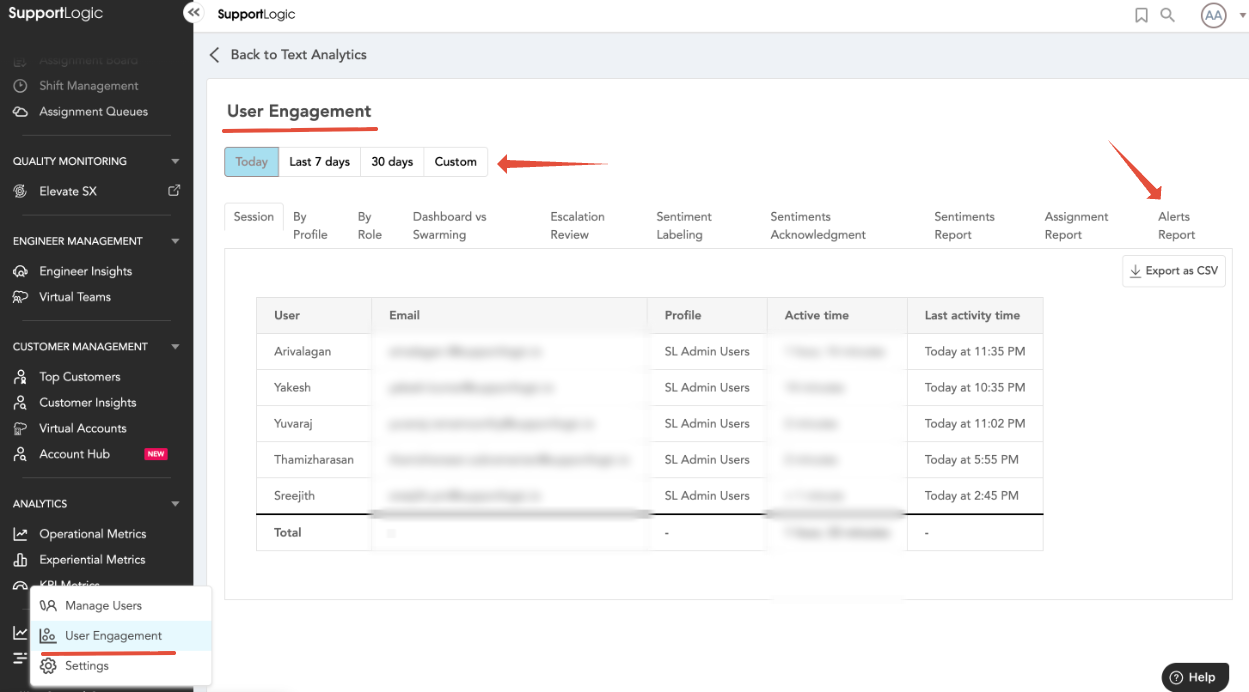Click the Top Customers icon

[20, 377]
